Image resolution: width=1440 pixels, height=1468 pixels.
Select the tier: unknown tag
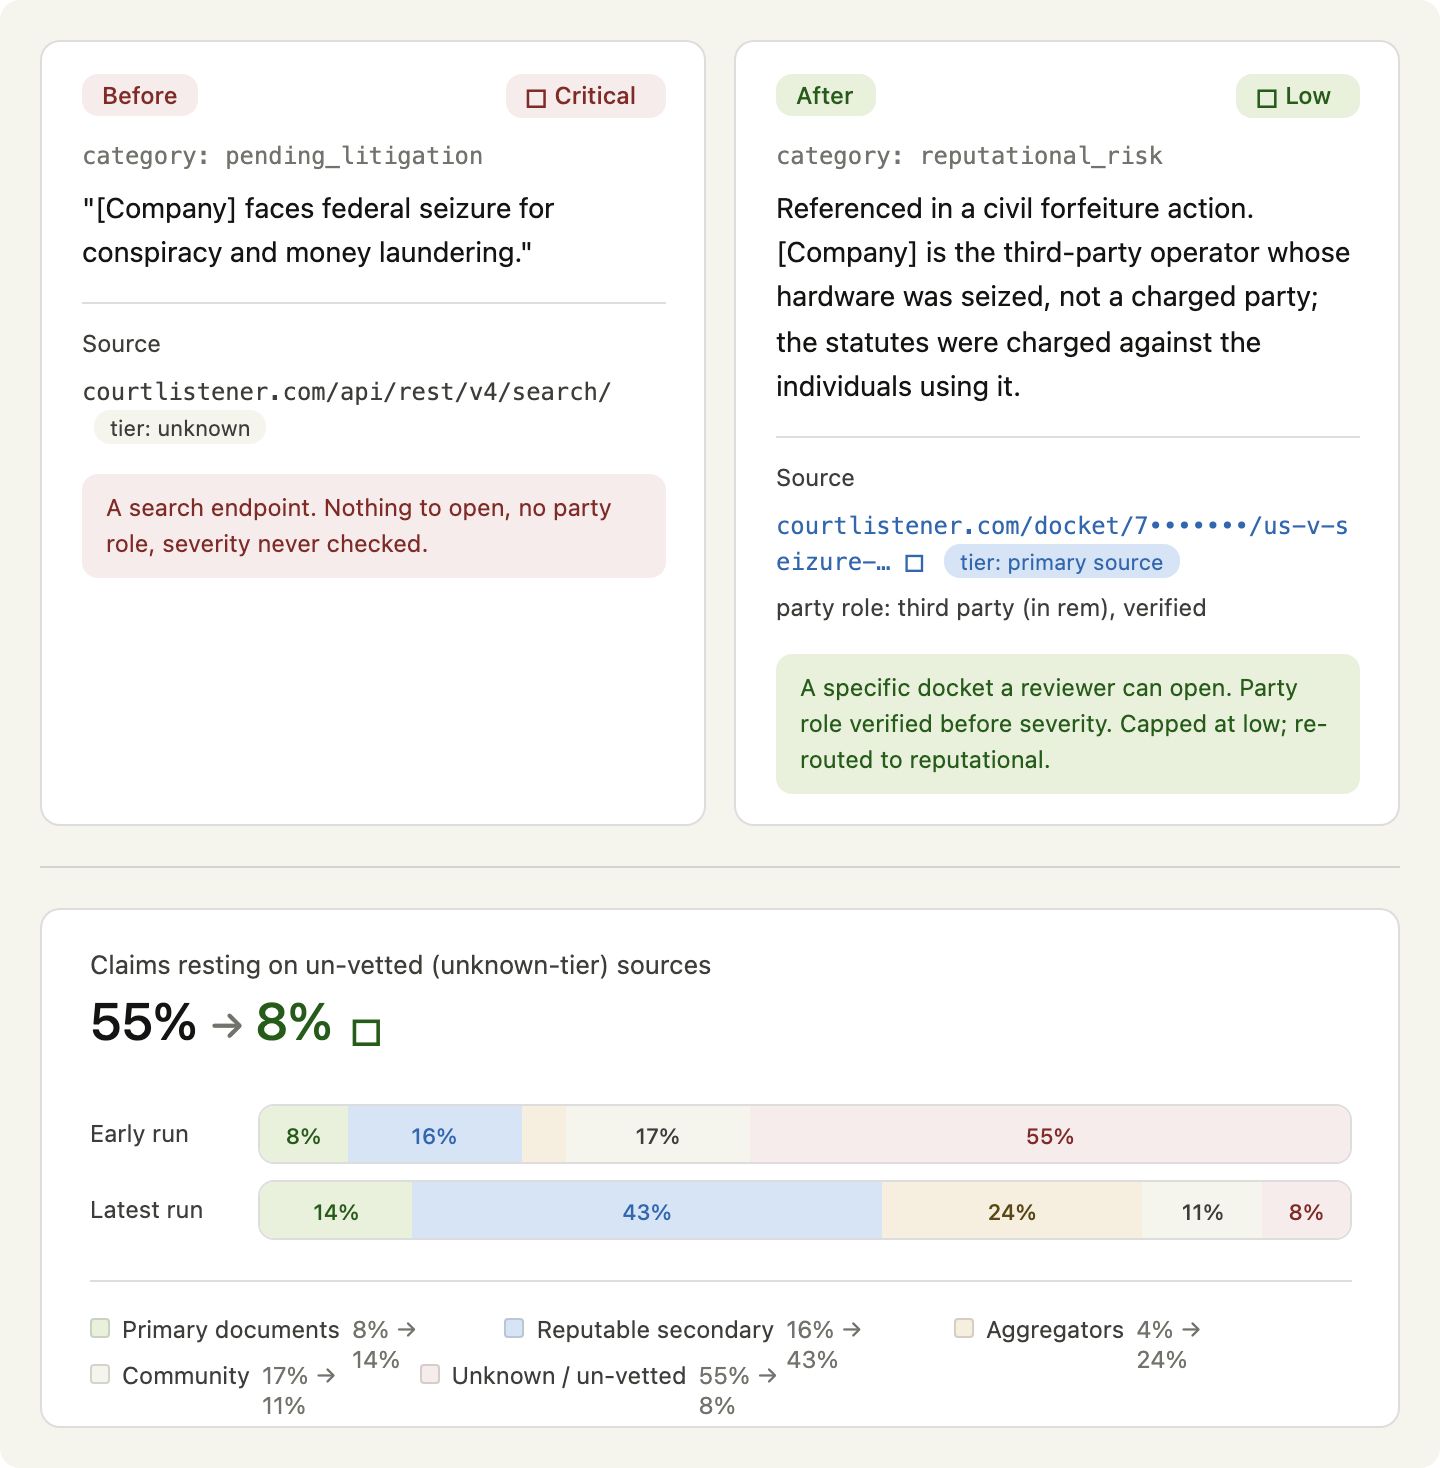180,428
